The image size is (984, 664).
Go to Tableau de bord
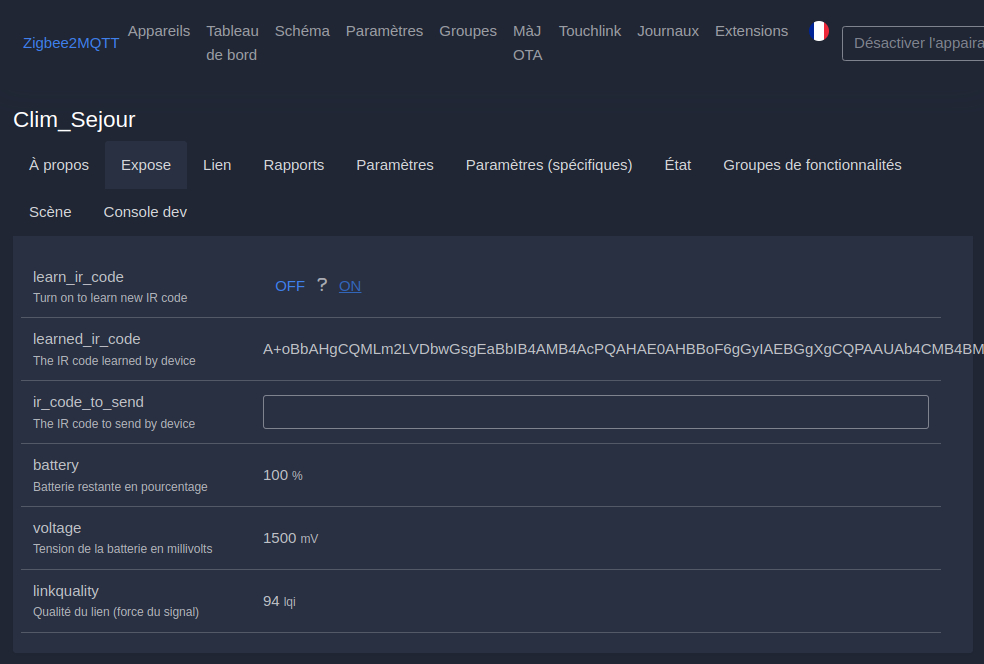click(x=232, y=43)
